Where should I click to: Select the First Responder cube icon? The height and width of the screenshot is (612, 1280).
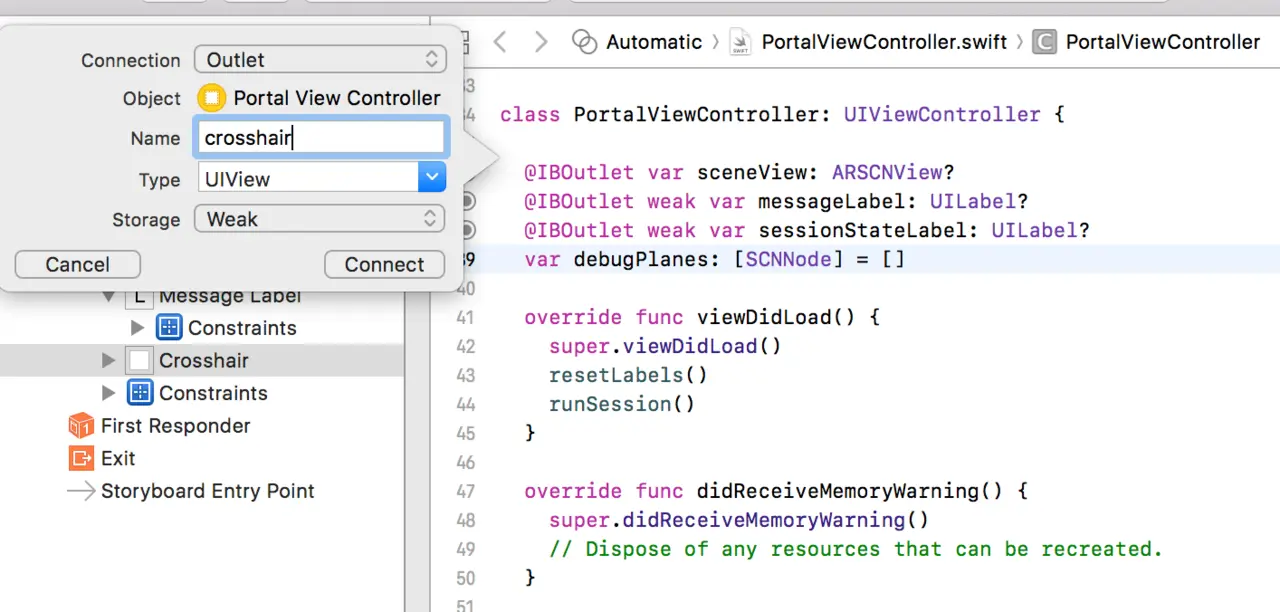click(x=81, y=426)
